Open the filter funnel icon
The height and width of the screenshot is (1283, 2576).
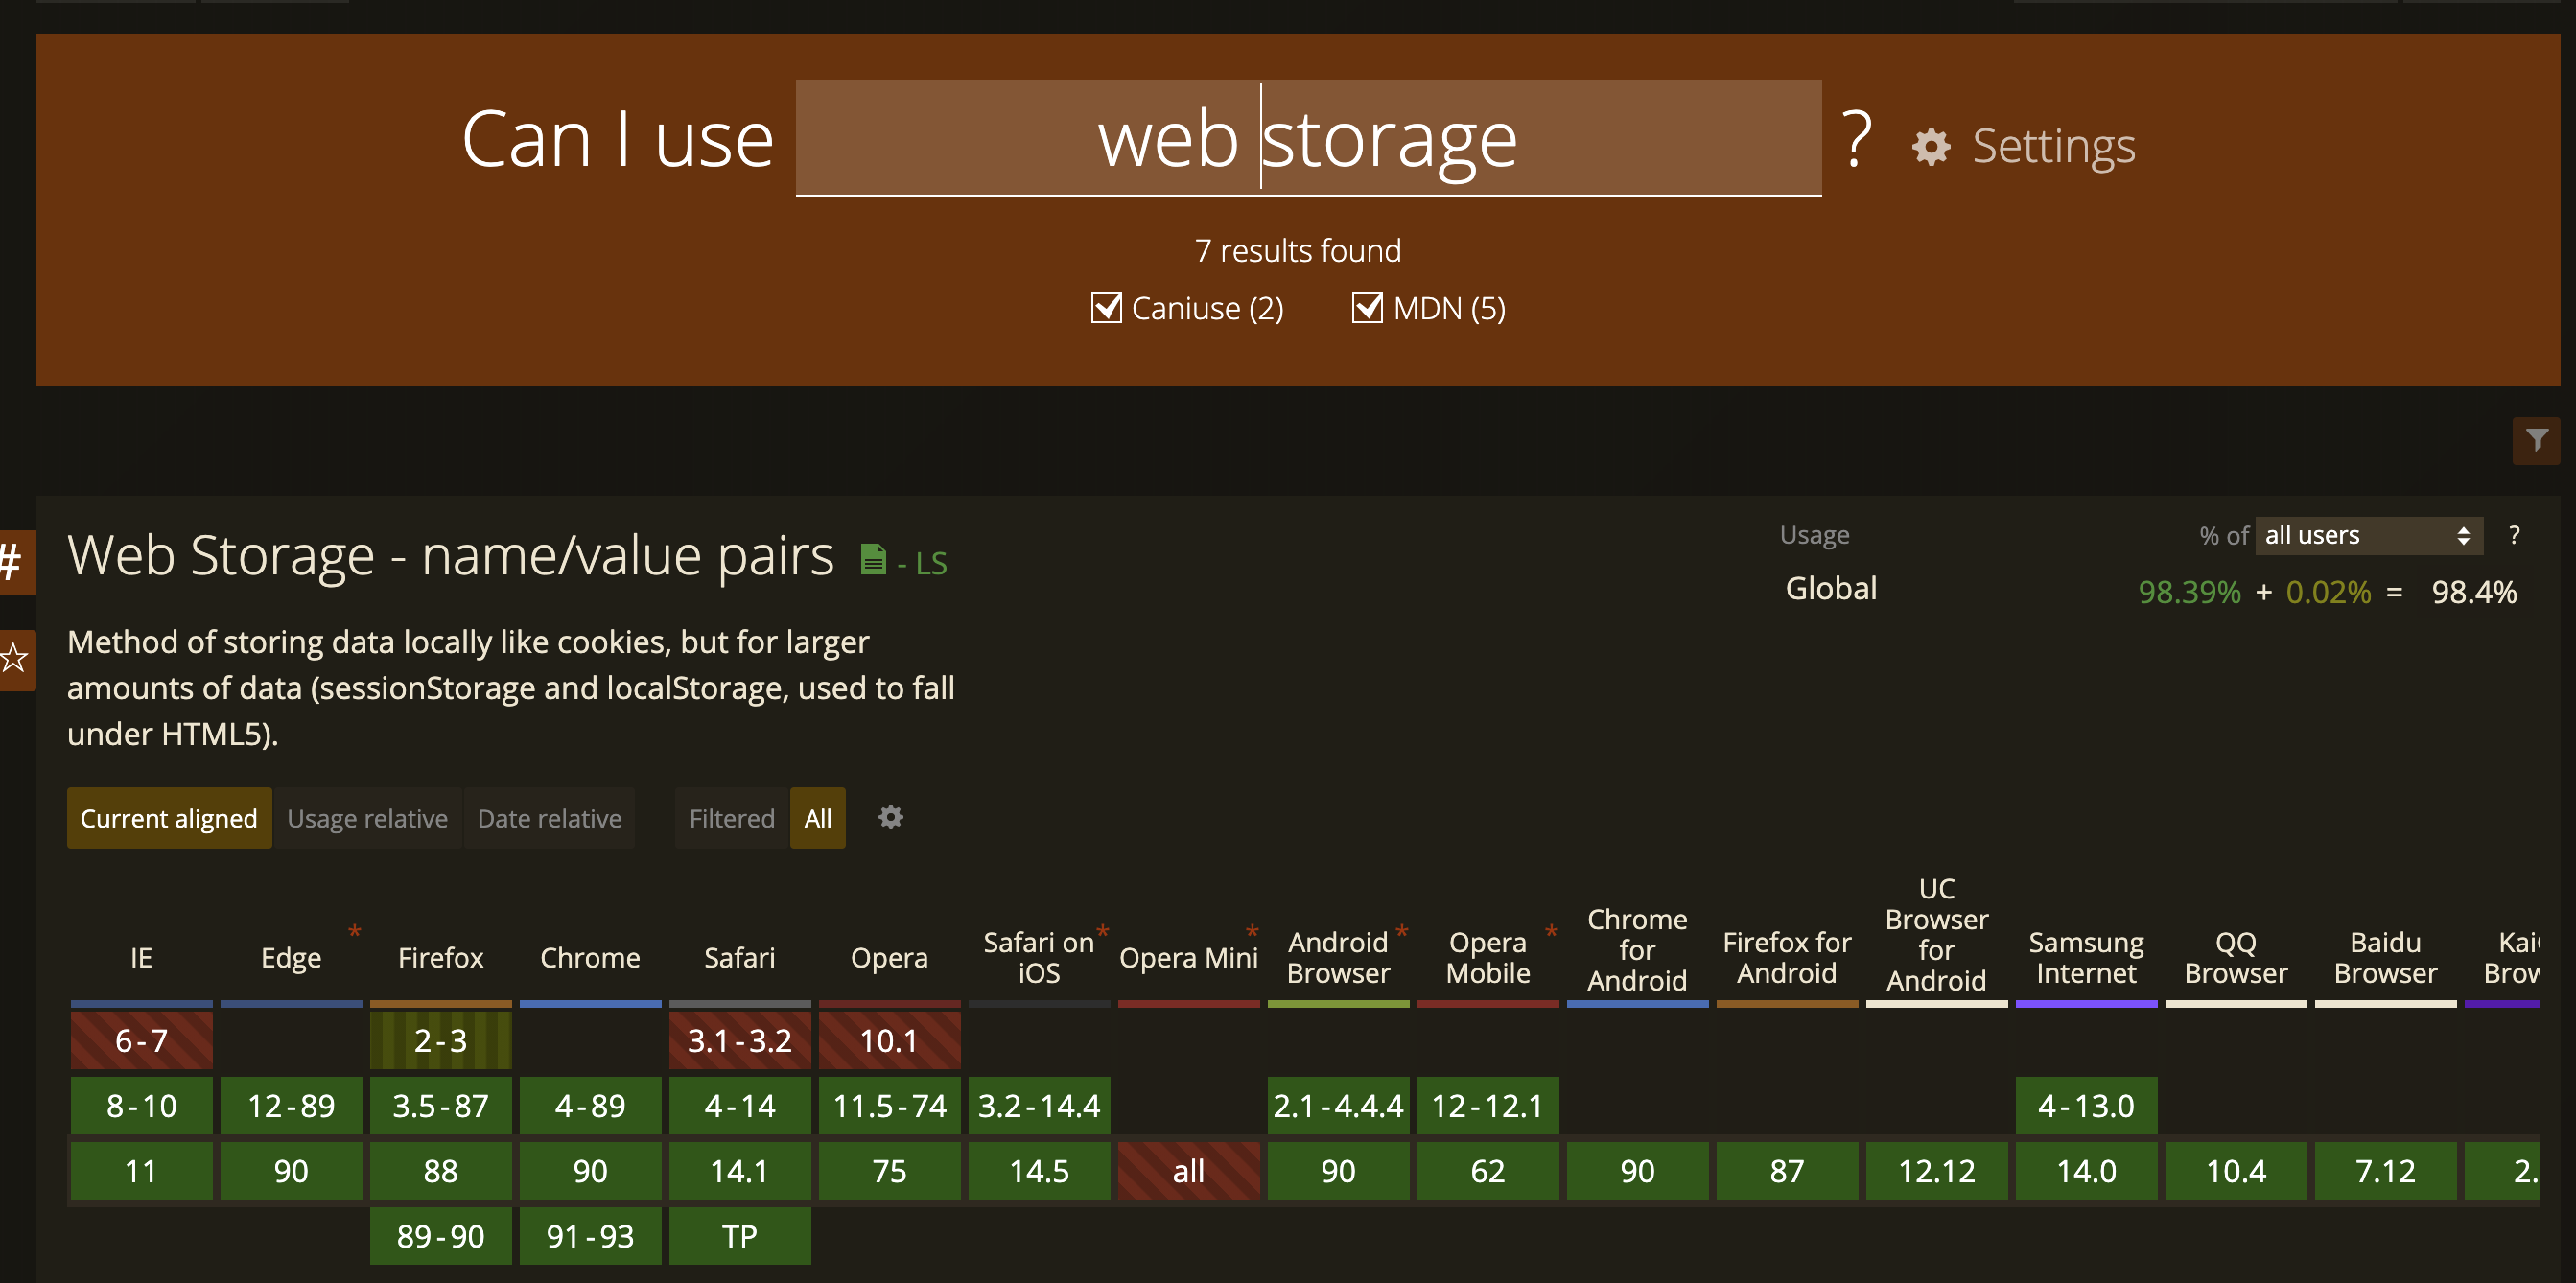click(2535, 440)
